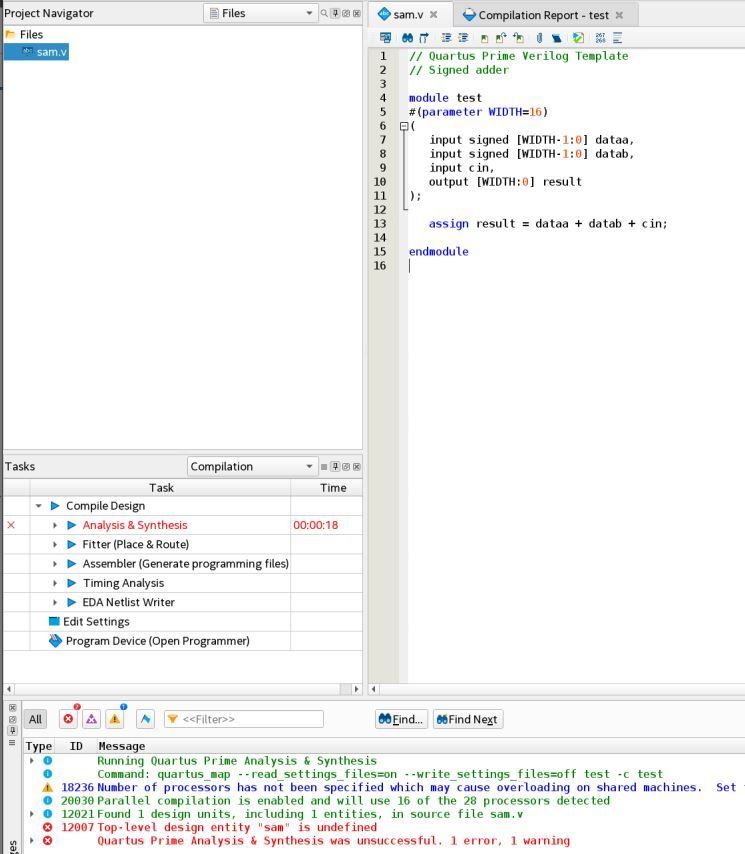
Task: Toggle error messages filter in Messages panel
Action: click(68, 719)
